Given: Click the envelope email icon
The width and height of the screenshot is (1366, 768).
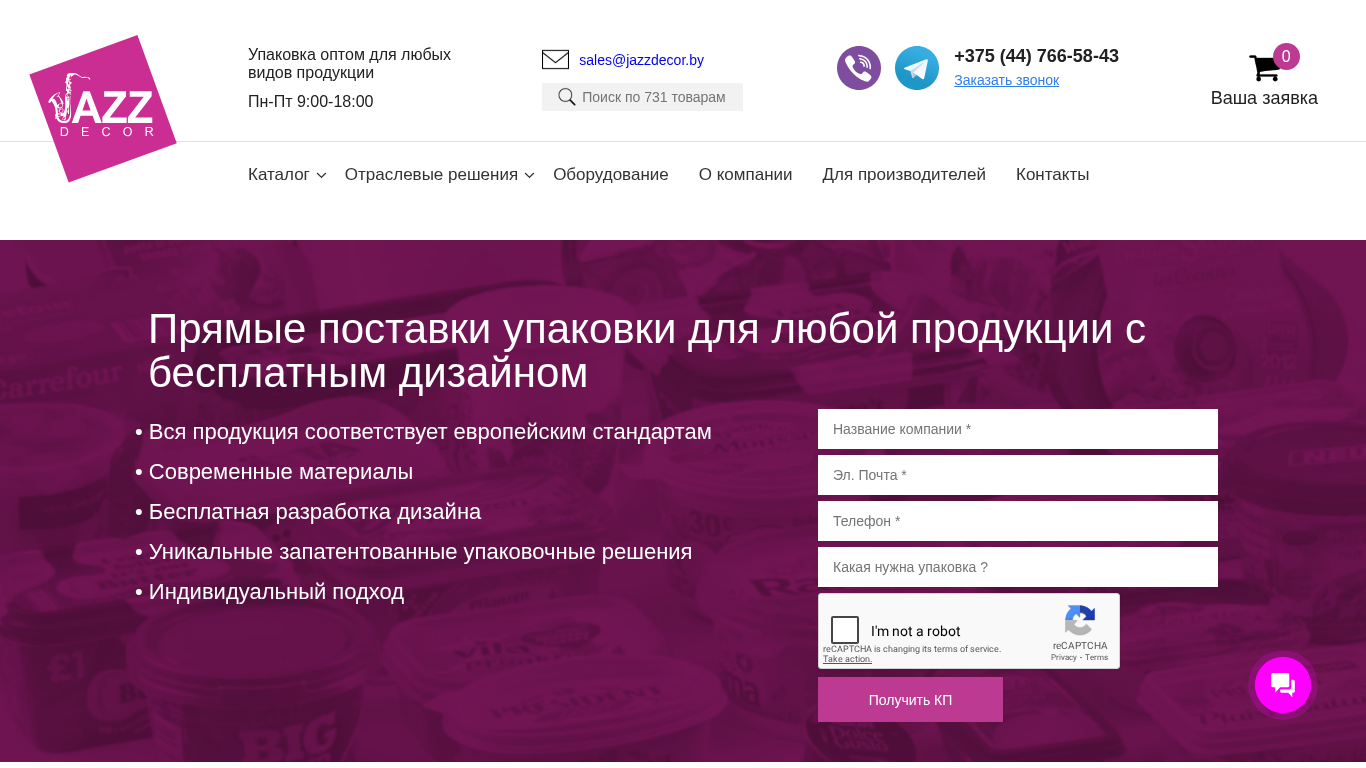Looking at the screenshot, I should click(x=555, y=60).
